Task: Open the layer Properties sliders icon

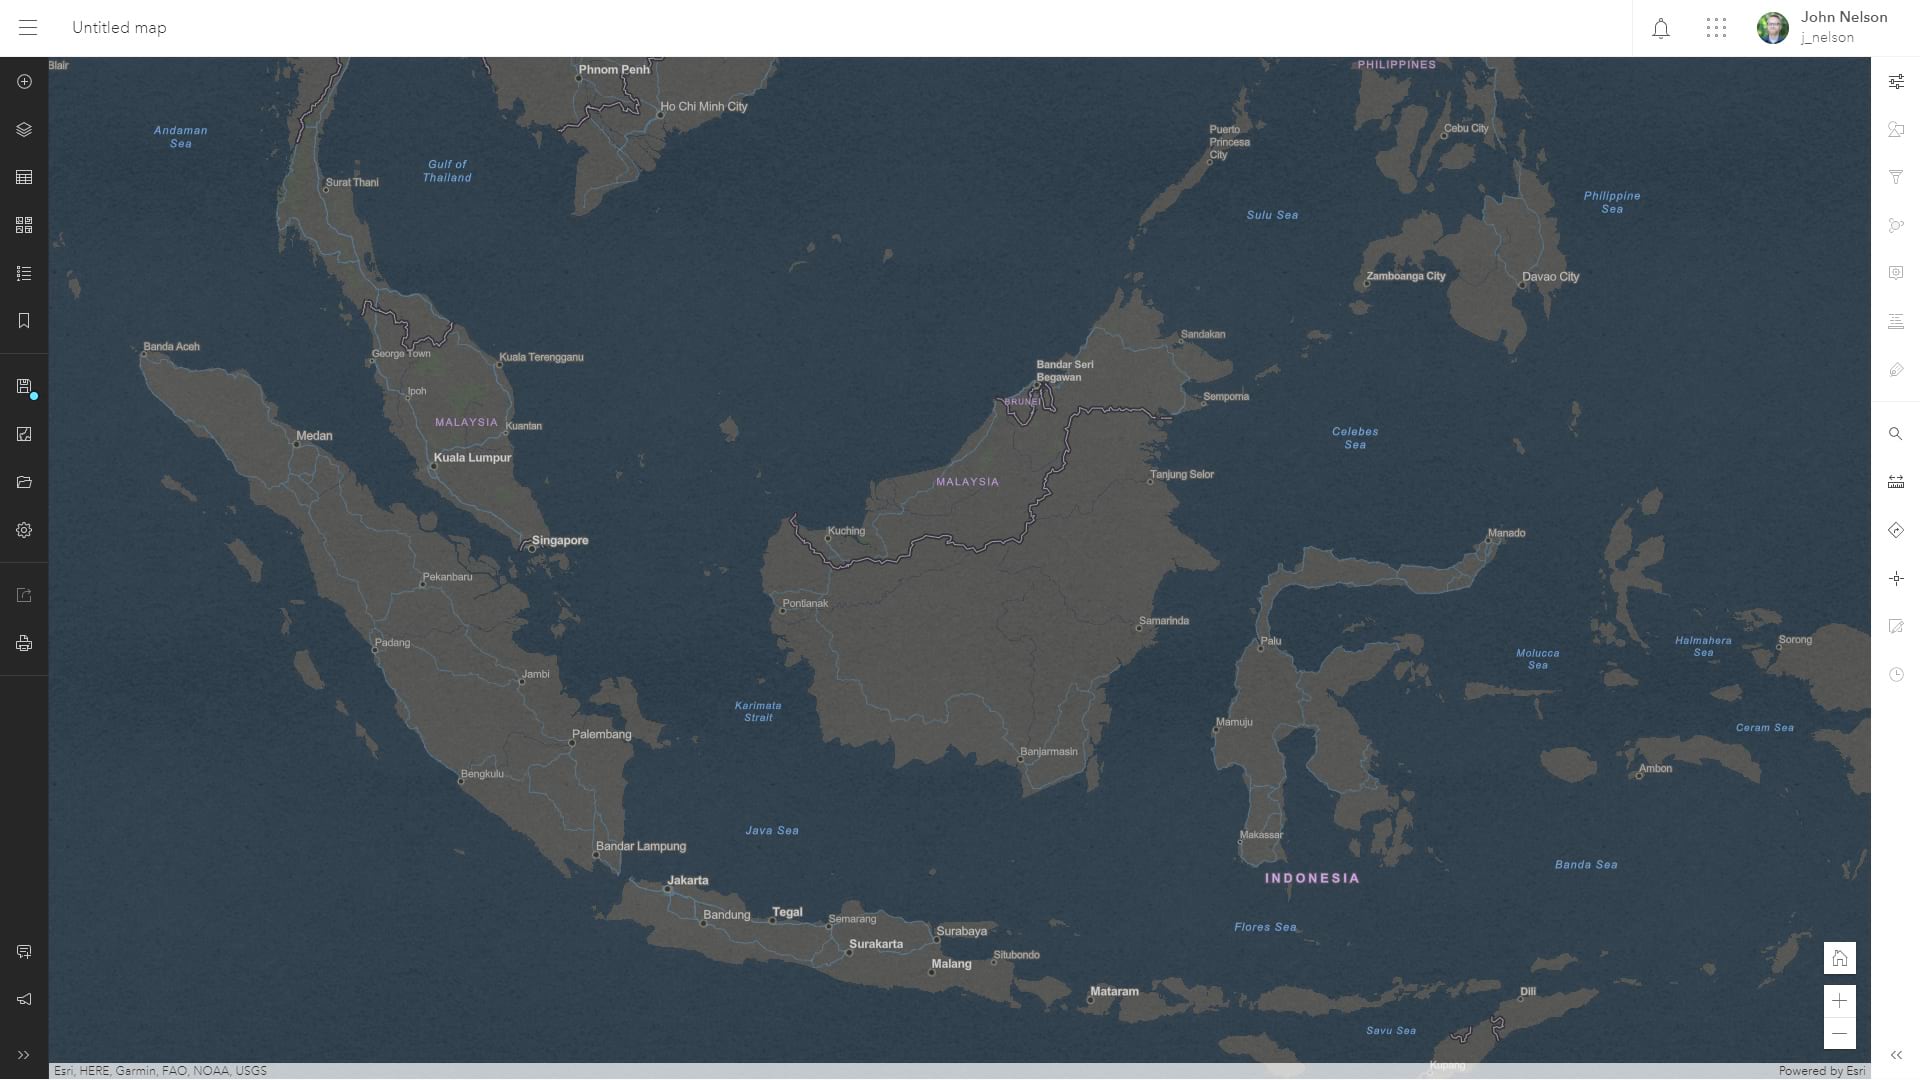Action: tap(1895, 82)
